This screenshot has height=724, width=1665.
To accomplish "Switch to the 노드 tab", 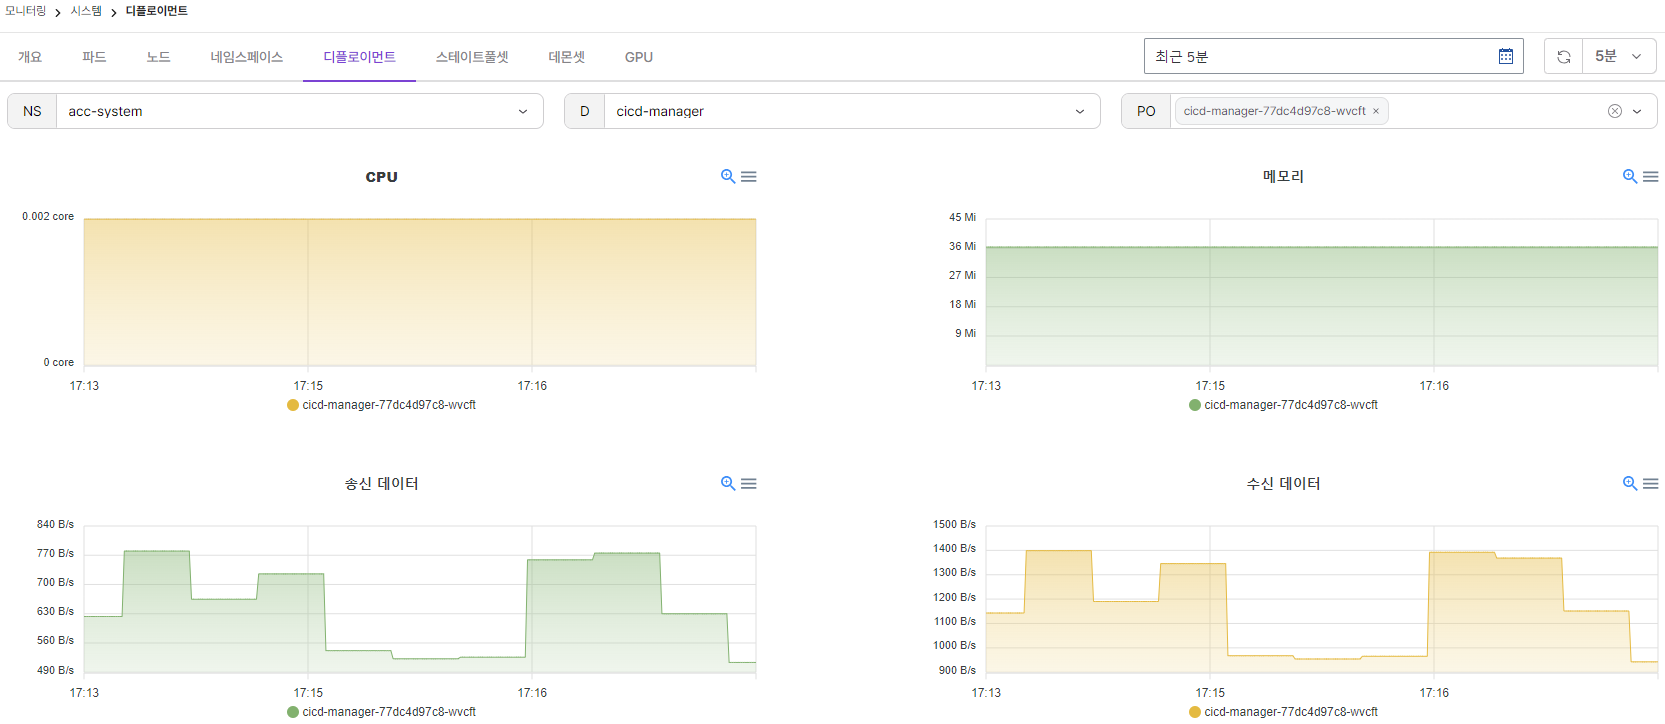I will [158, 57].
